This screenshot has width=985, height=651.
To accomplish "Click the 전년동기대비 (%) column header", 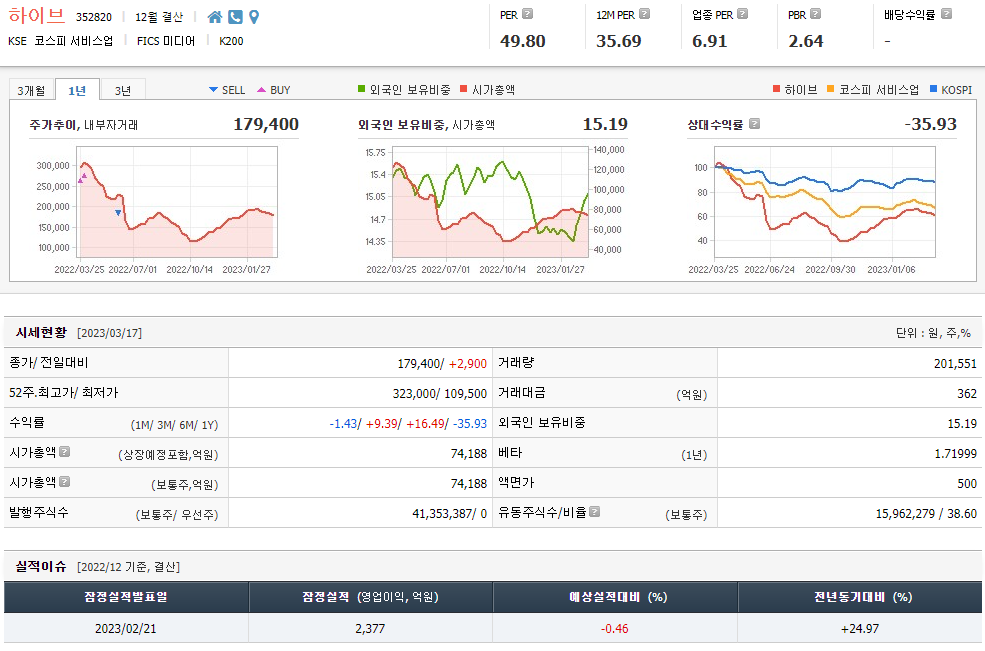I will (x=860, y=597).
